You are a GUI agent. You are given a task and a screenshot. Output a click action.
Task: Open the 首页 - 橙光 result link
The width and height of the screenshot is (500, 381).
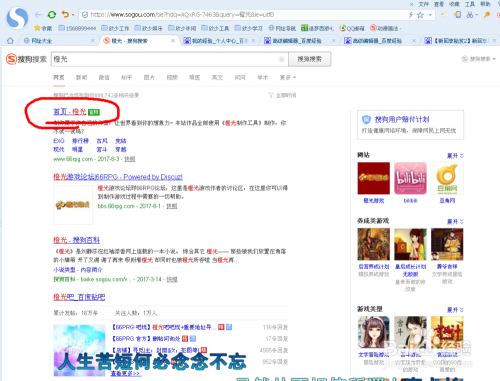coord(70,112)
